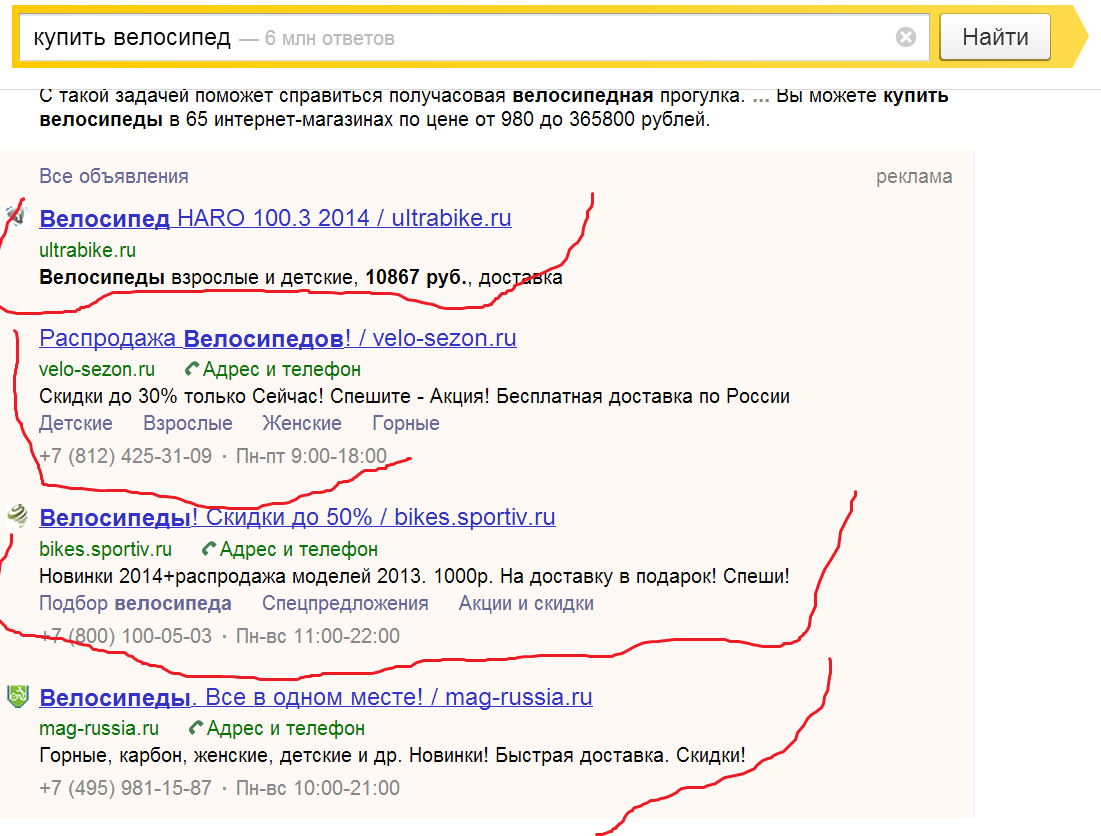Clear the search query with the X icon
The height and width of the screenshot is (836, 1101).
906,37
